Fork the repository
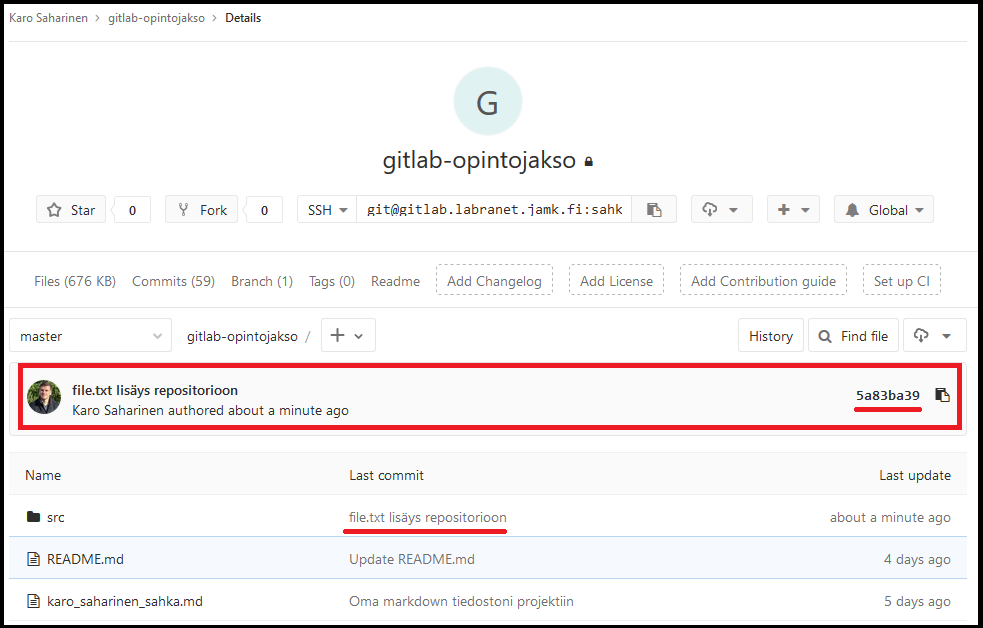Screen dimensions: 983x628 202,210
